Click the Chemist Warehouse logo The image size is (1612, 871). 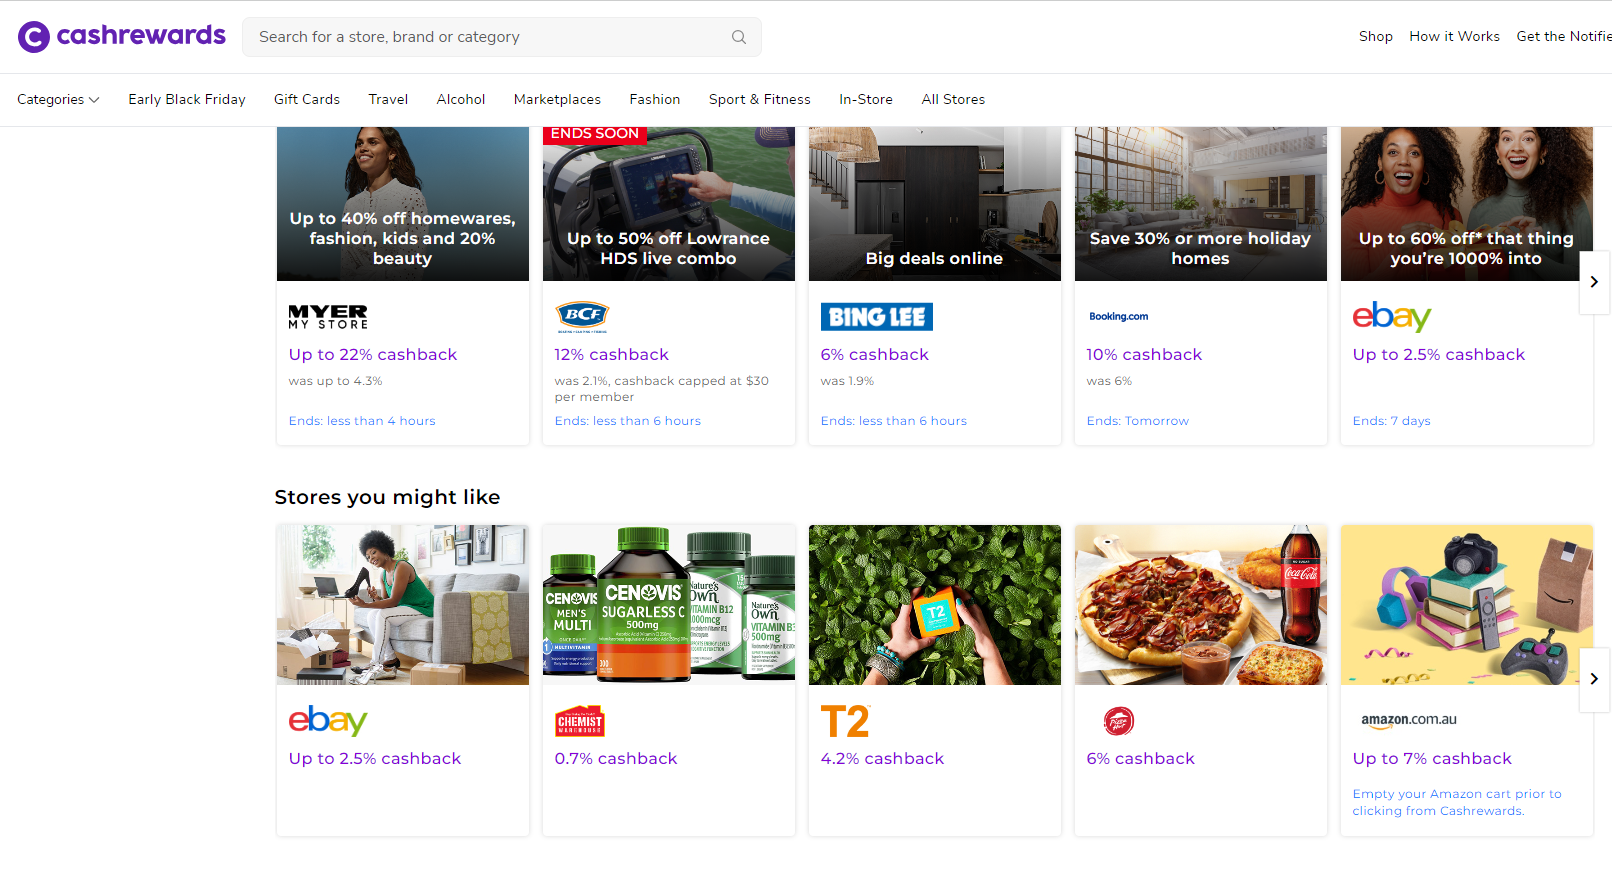[580, 721]
